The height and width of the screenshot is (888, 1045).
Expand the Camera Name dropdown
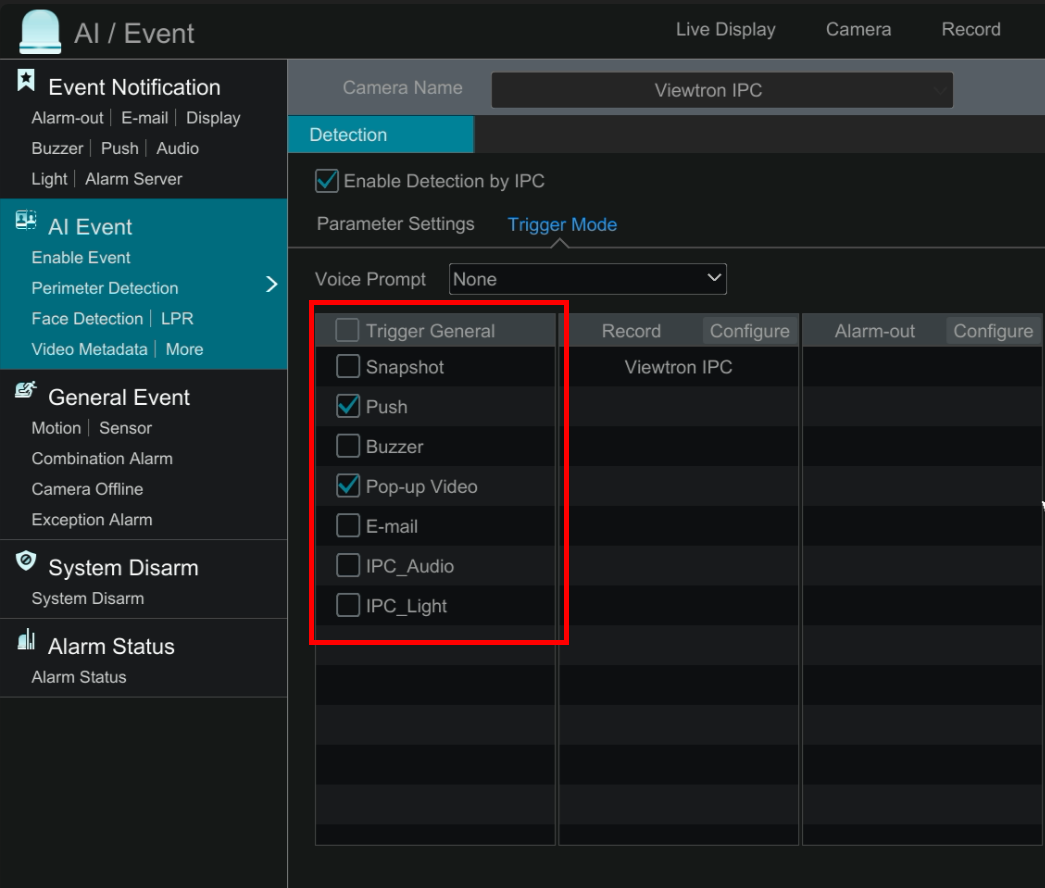[722, 90]
